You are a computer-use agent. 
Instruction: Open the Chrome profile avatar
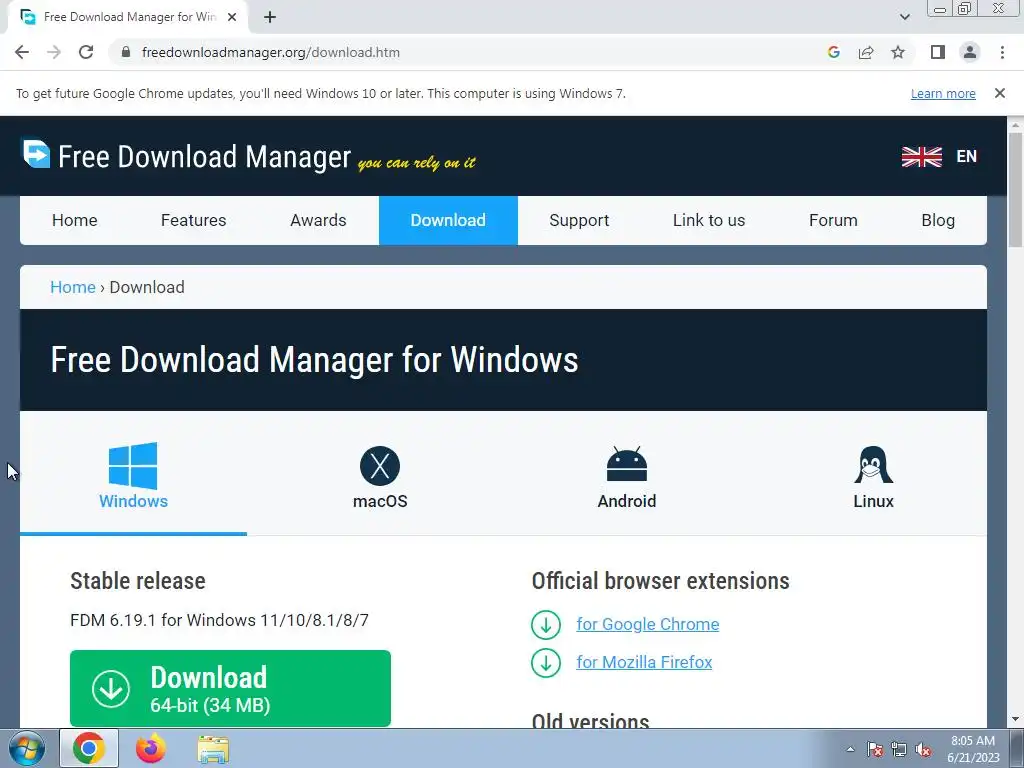970,52
